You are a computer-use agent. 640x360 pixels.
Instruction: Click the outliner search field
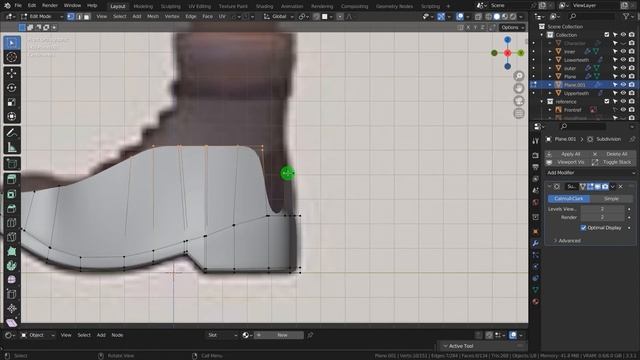click(x=591, y=16)
